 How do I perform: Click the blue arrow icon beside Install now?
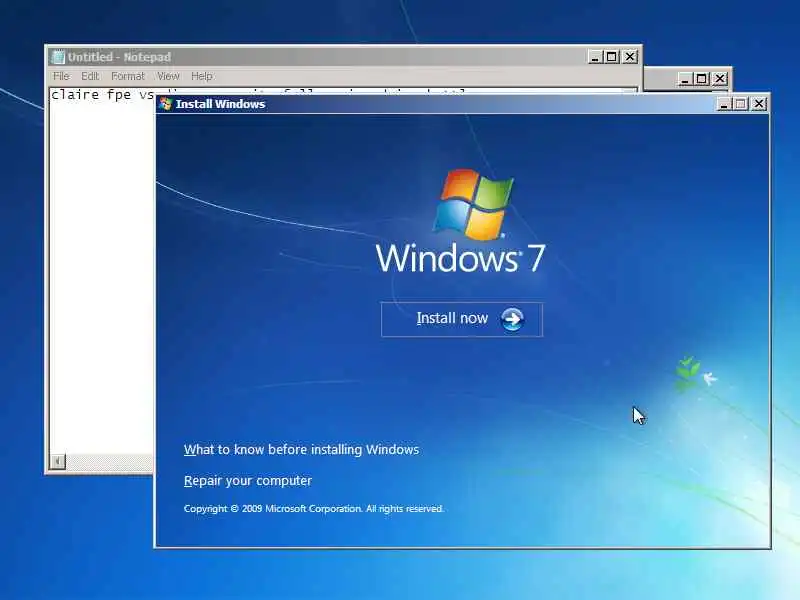[512, 319]
